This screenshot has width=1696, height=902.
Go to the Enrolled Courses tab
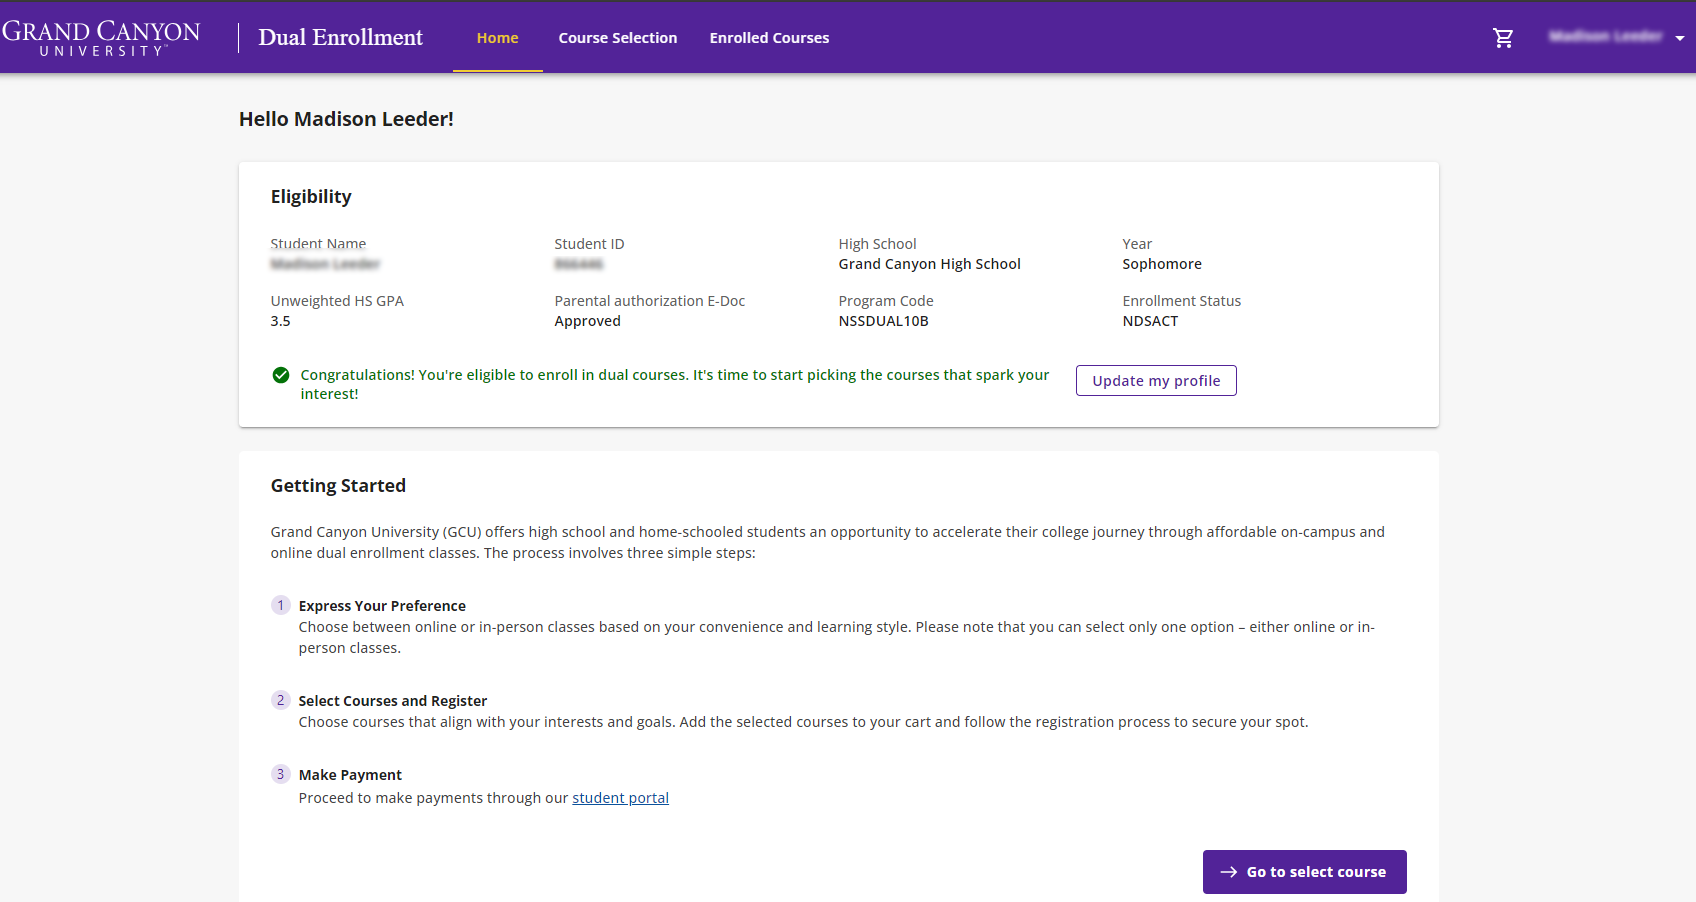[x=769, y=38]
